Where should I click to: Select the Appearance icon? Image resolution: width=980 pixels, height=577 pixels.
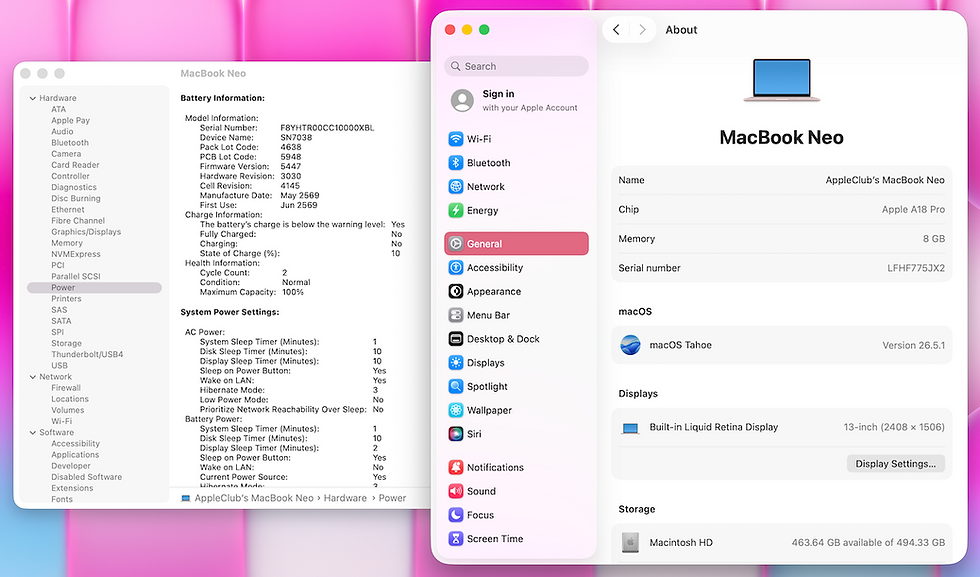tap(456, 291)
